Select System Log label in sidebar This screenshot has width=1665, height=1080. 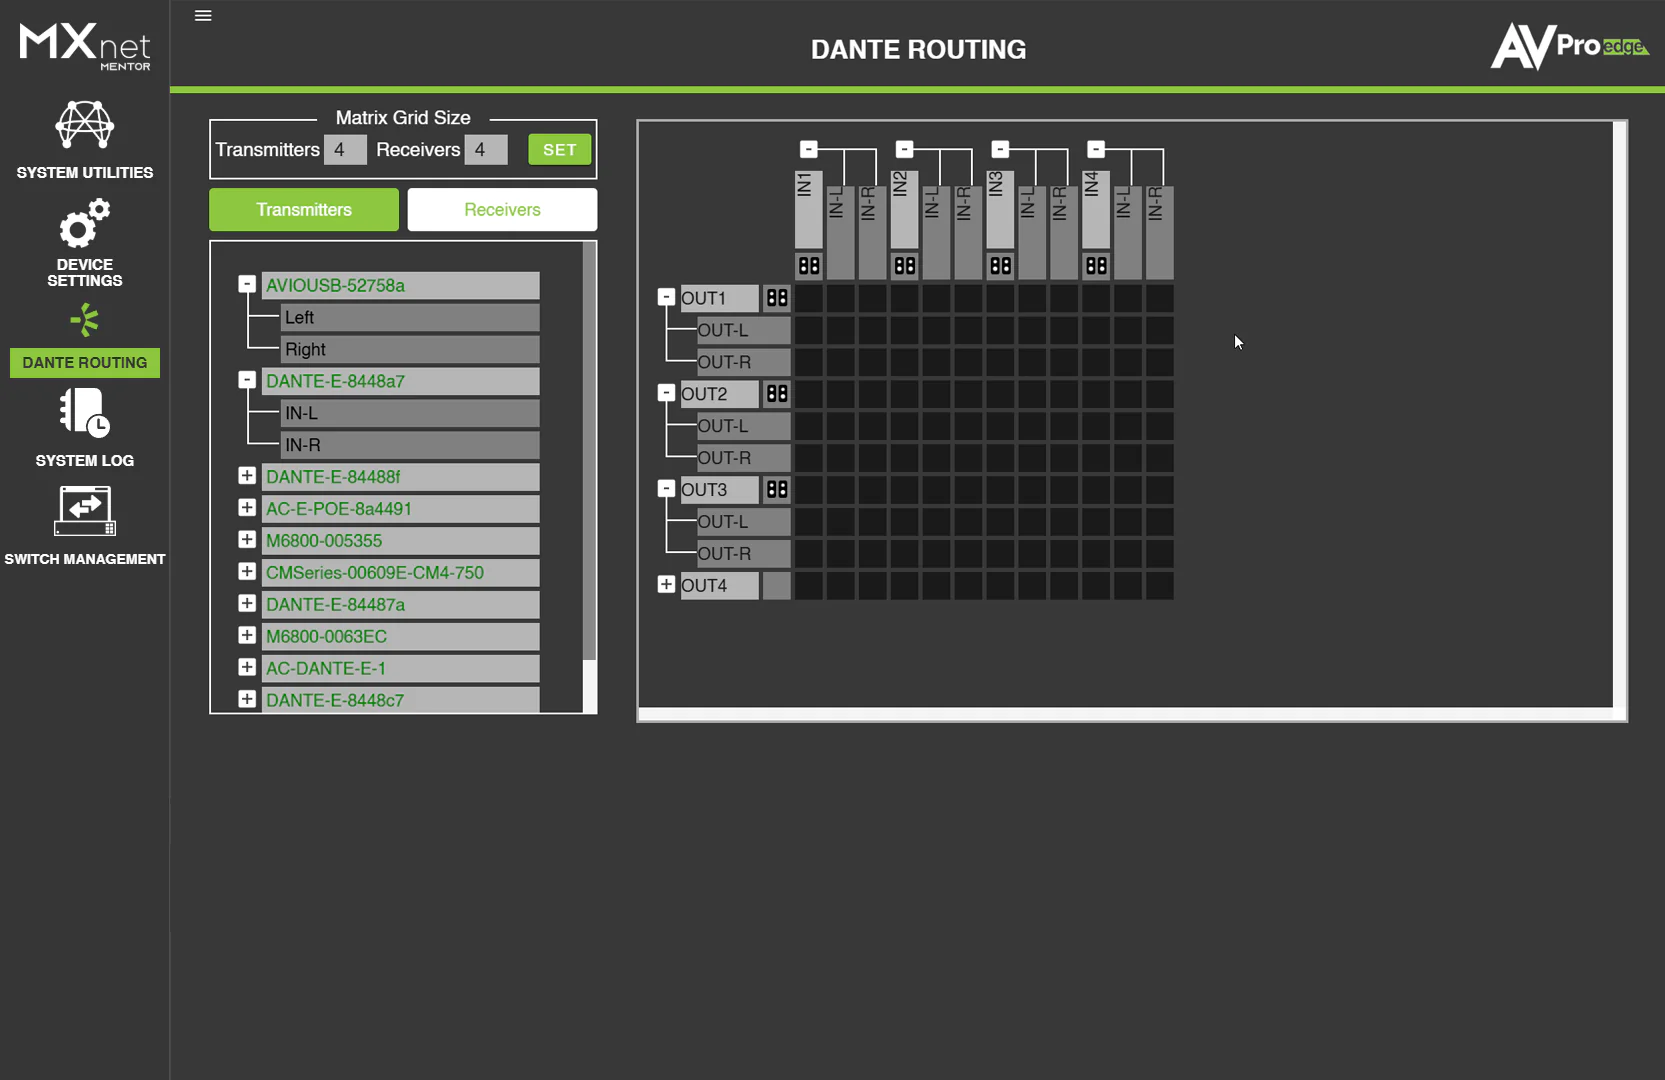click(x=85, y=461)
